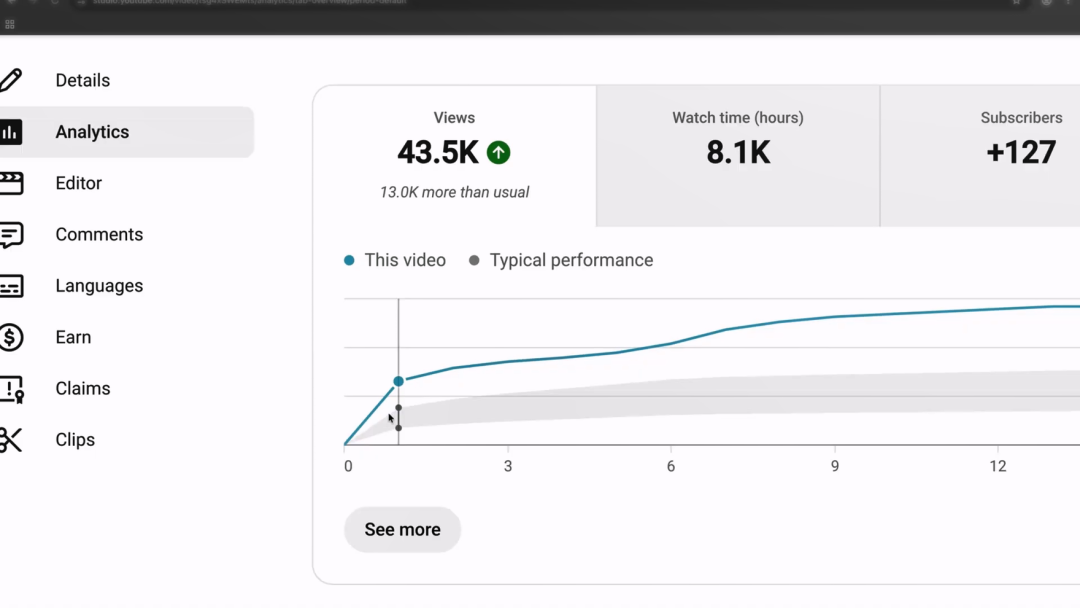Toggle the This video legend item
The image size is (1080, 608).
coord(395,260)
